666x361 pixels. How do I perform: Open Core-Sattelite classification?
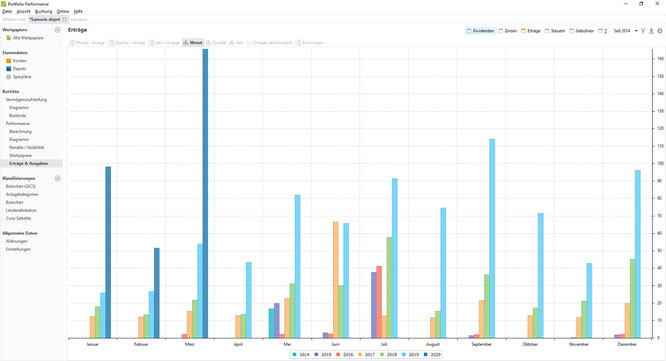coord(18,218)
